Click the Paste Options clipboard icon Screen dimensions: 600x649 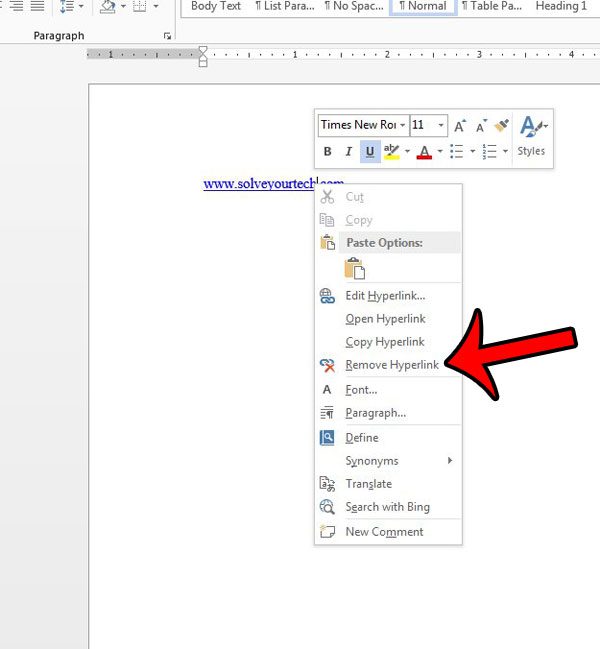coord(355,268)
